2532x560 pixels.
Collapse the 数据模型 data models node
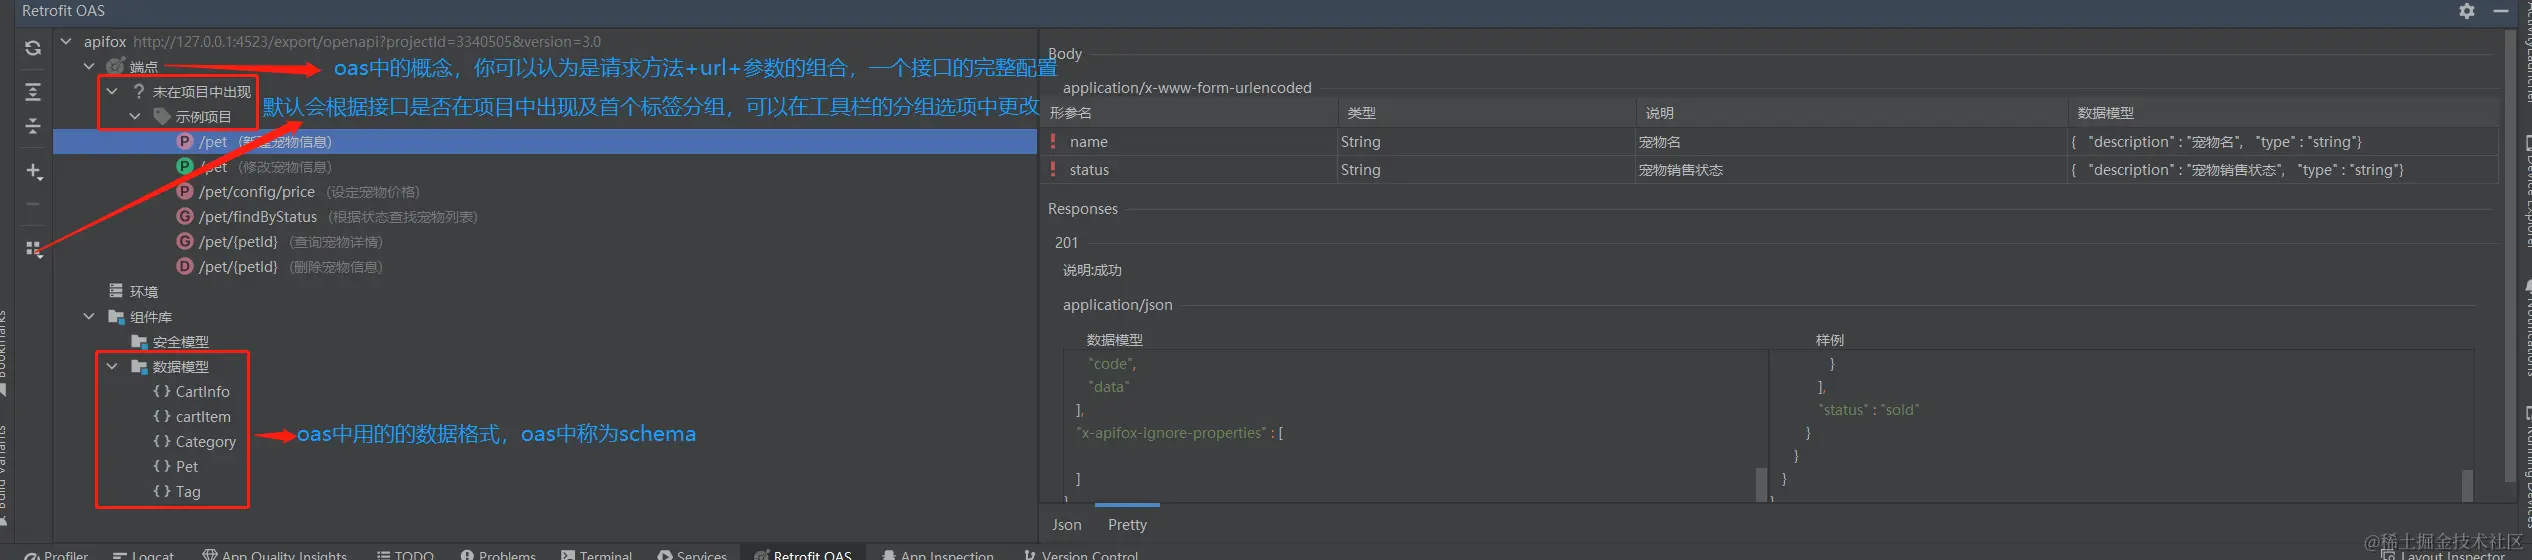(x=112, y=366)
